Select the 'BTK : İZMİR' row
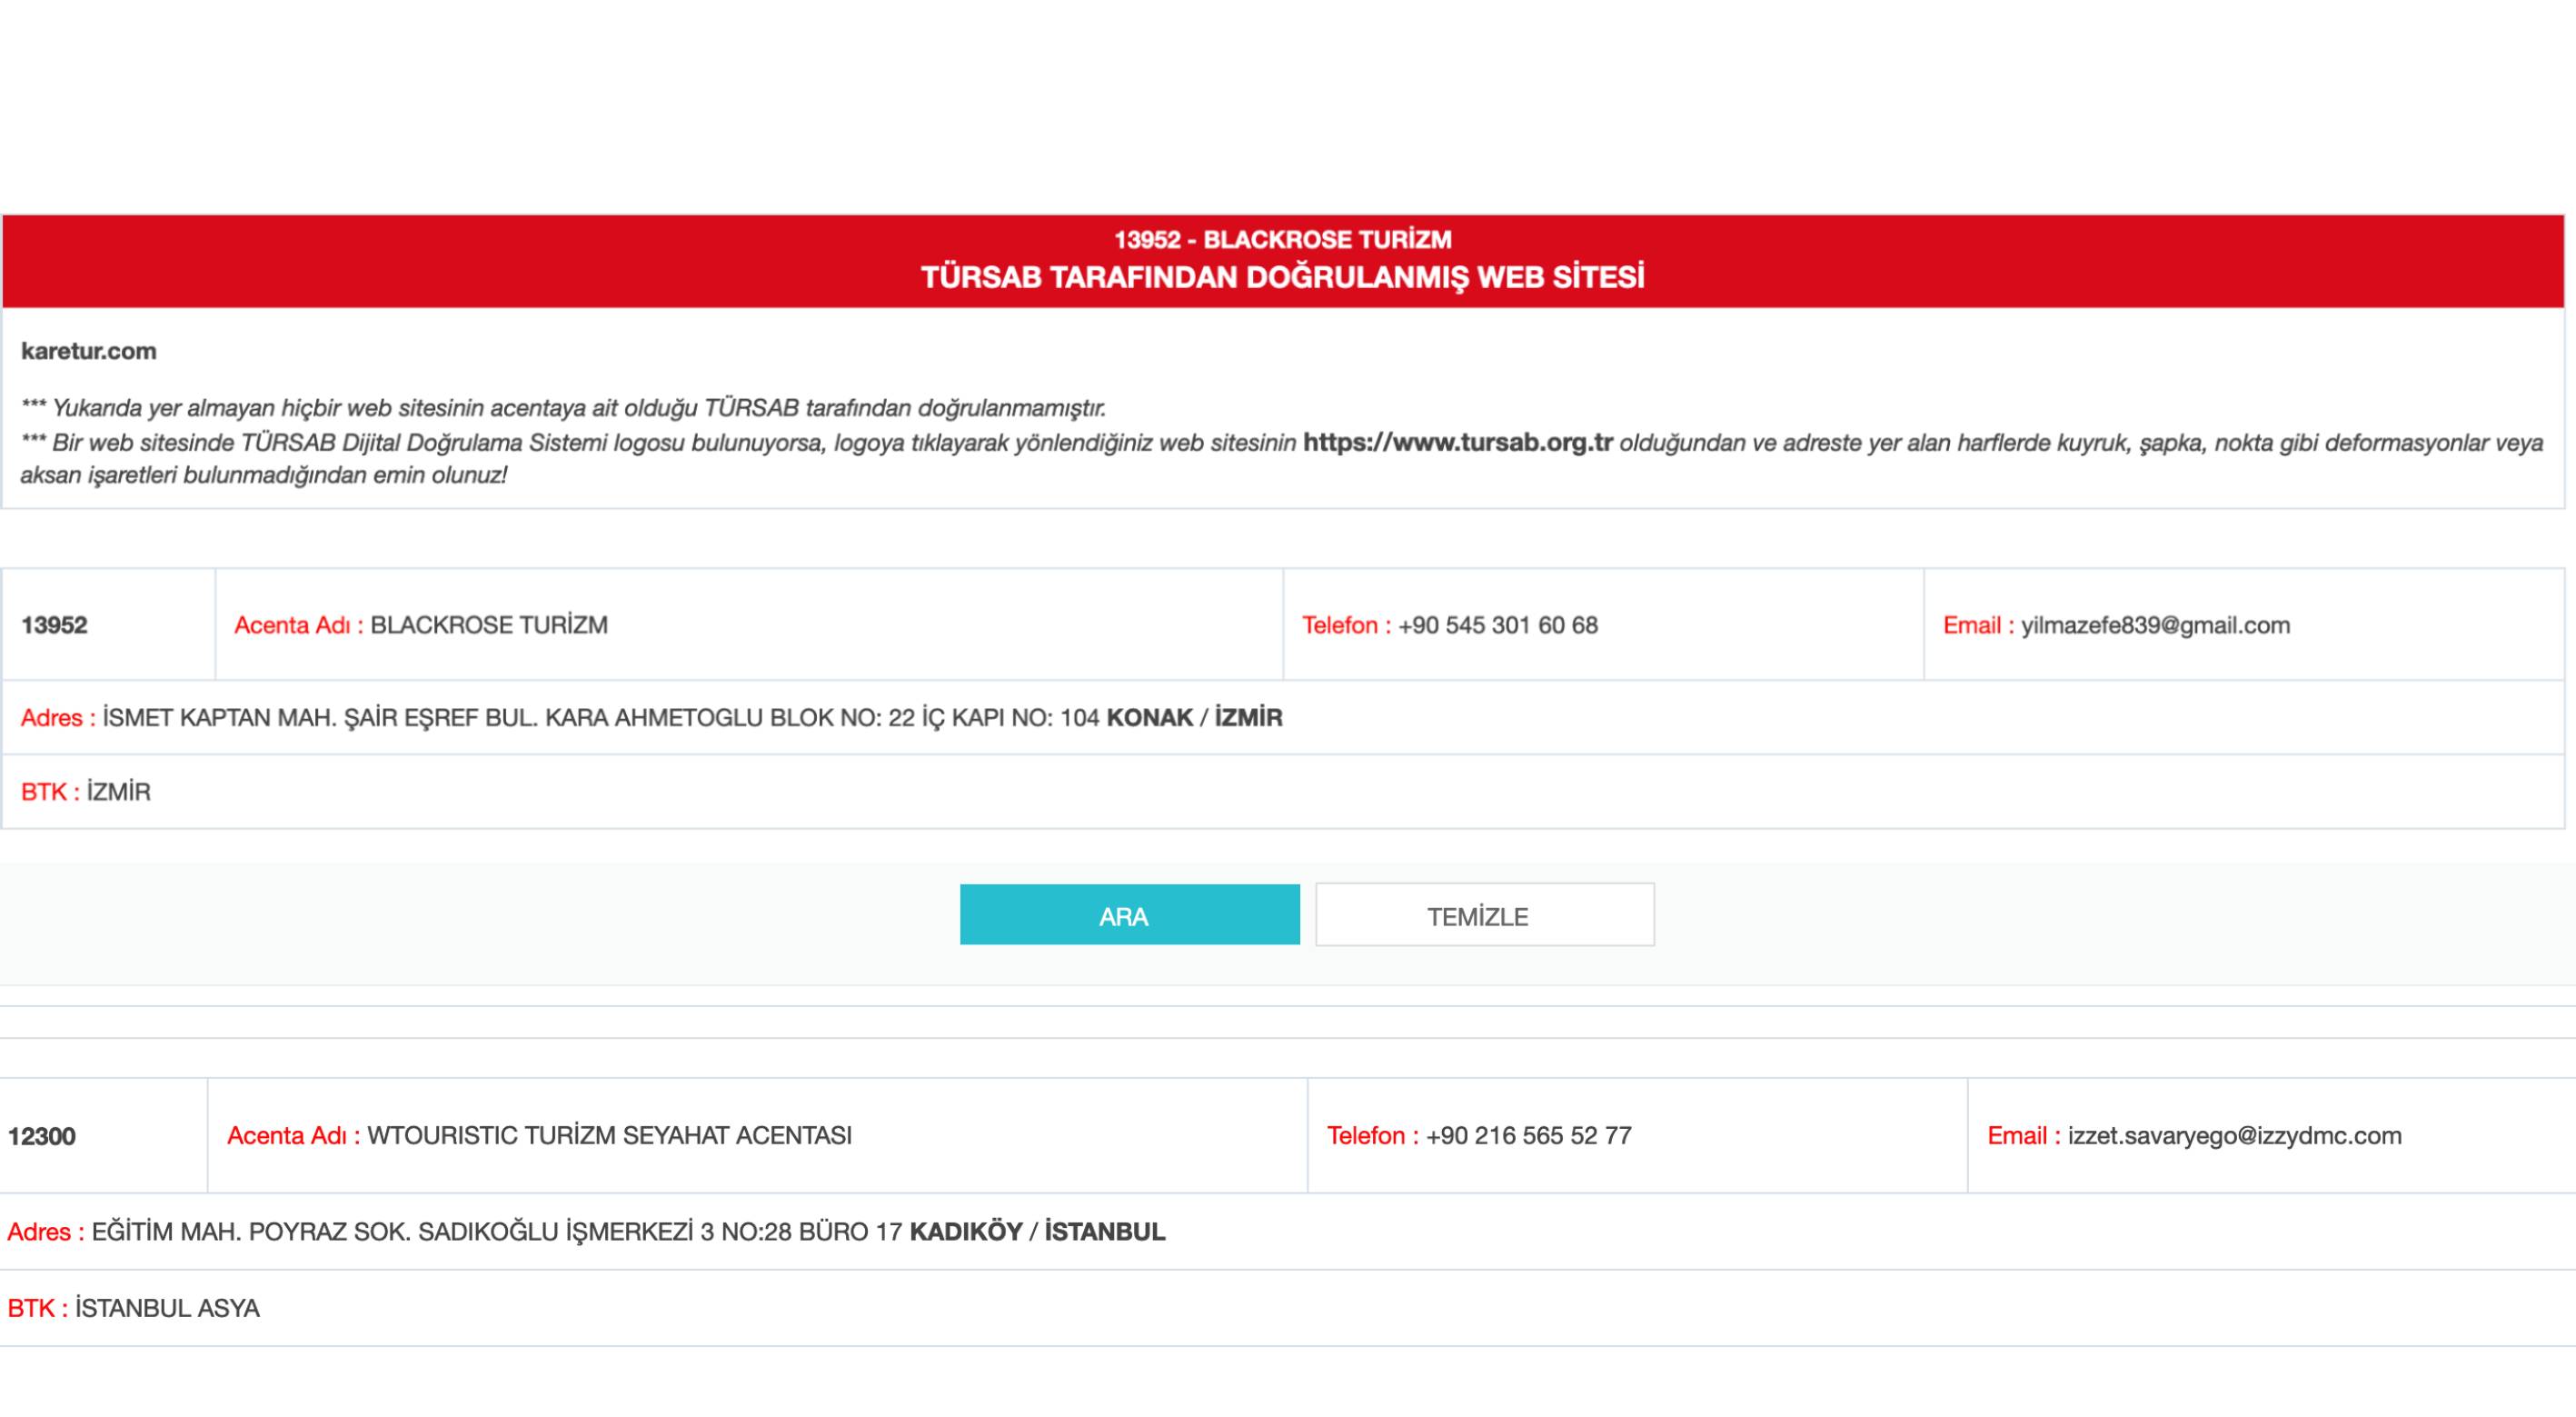Screen dimensions: 2576x1417 (x=1283, y=792)
